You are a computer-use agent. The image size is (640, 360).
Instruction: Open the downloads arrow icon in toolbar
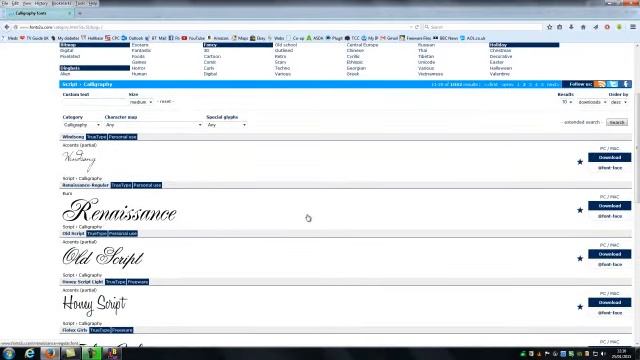pyautogui.click(x=571, y=27)
